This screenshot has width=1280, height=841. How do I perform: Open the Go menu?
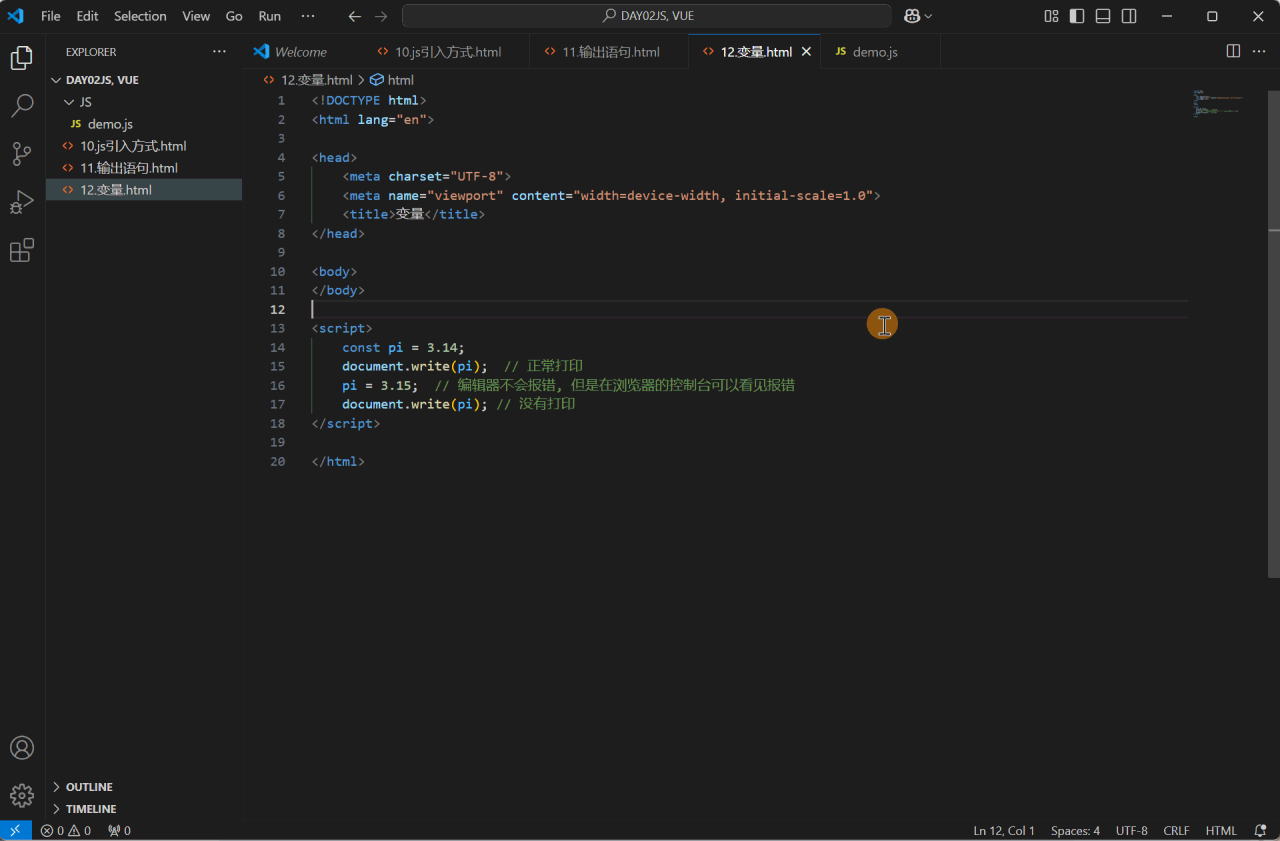click(234, 16)
